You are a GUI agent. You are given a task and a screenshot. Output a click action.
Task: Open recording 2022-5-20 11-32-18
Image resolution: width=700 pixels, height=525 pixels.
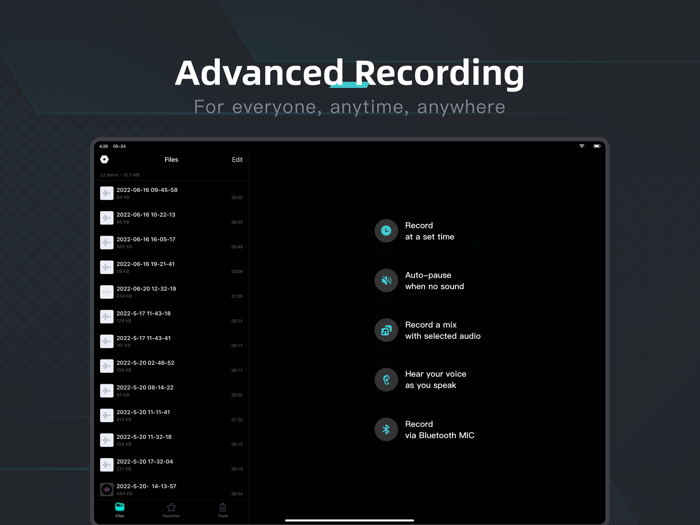tap(171, 440)
